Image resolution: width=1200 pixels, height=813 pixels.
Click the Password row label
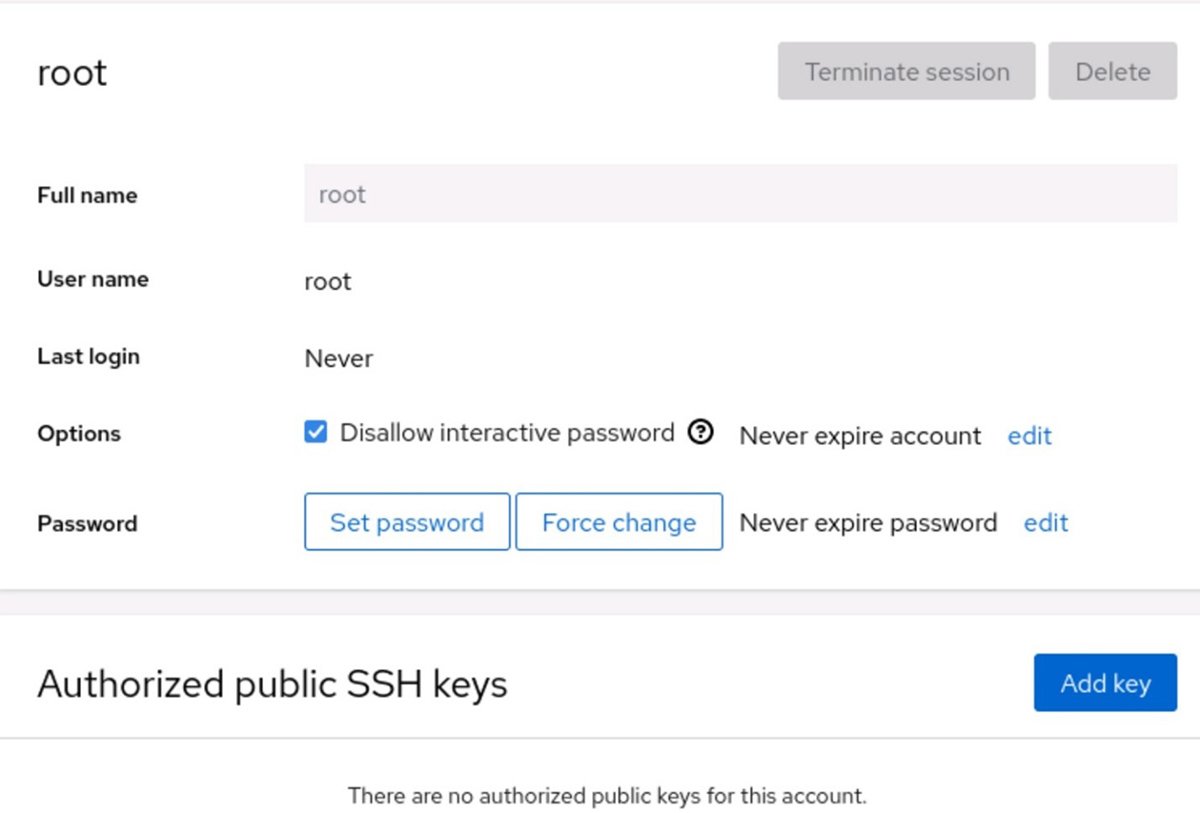[x=87, y=524]
